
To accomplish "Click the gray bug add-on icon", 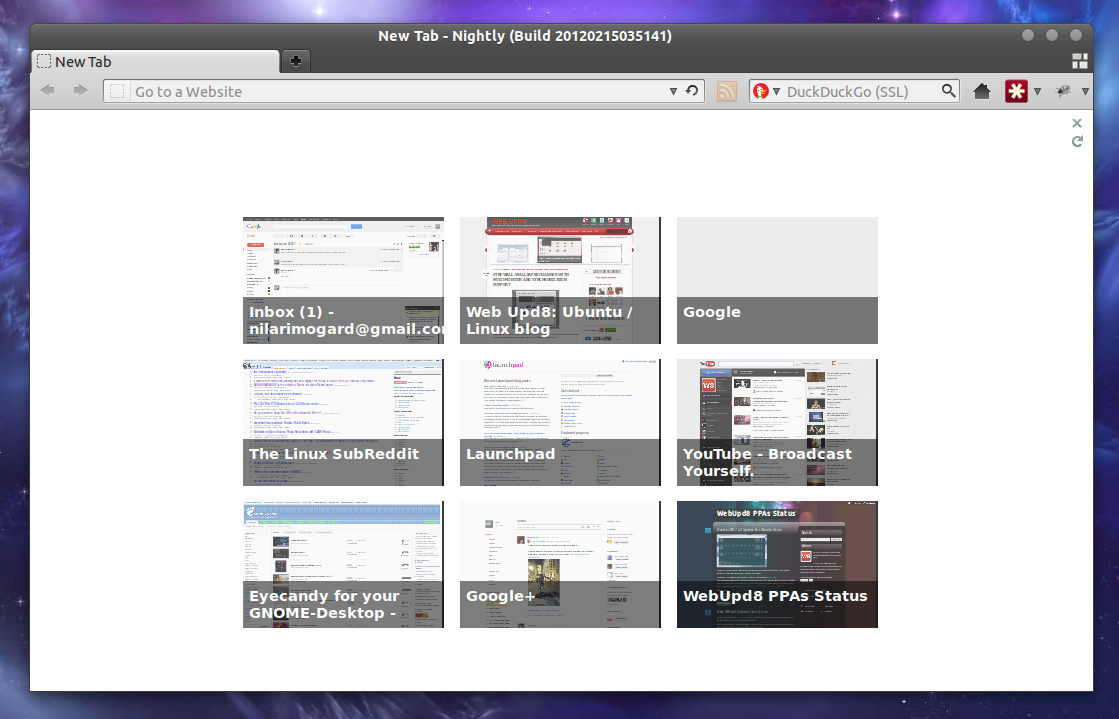I will click(1063, 91).
